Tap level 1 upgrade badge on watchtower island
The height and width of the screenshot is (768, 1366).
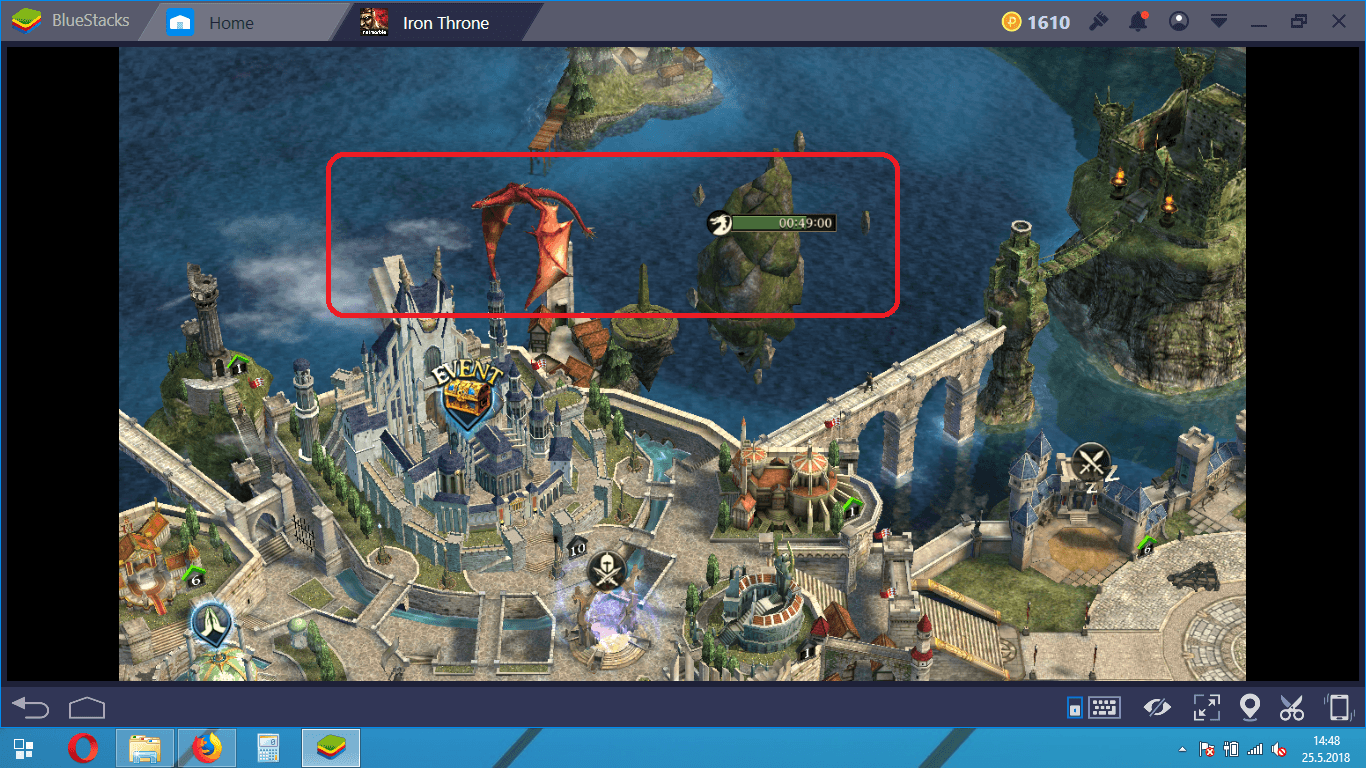[237, 365]
